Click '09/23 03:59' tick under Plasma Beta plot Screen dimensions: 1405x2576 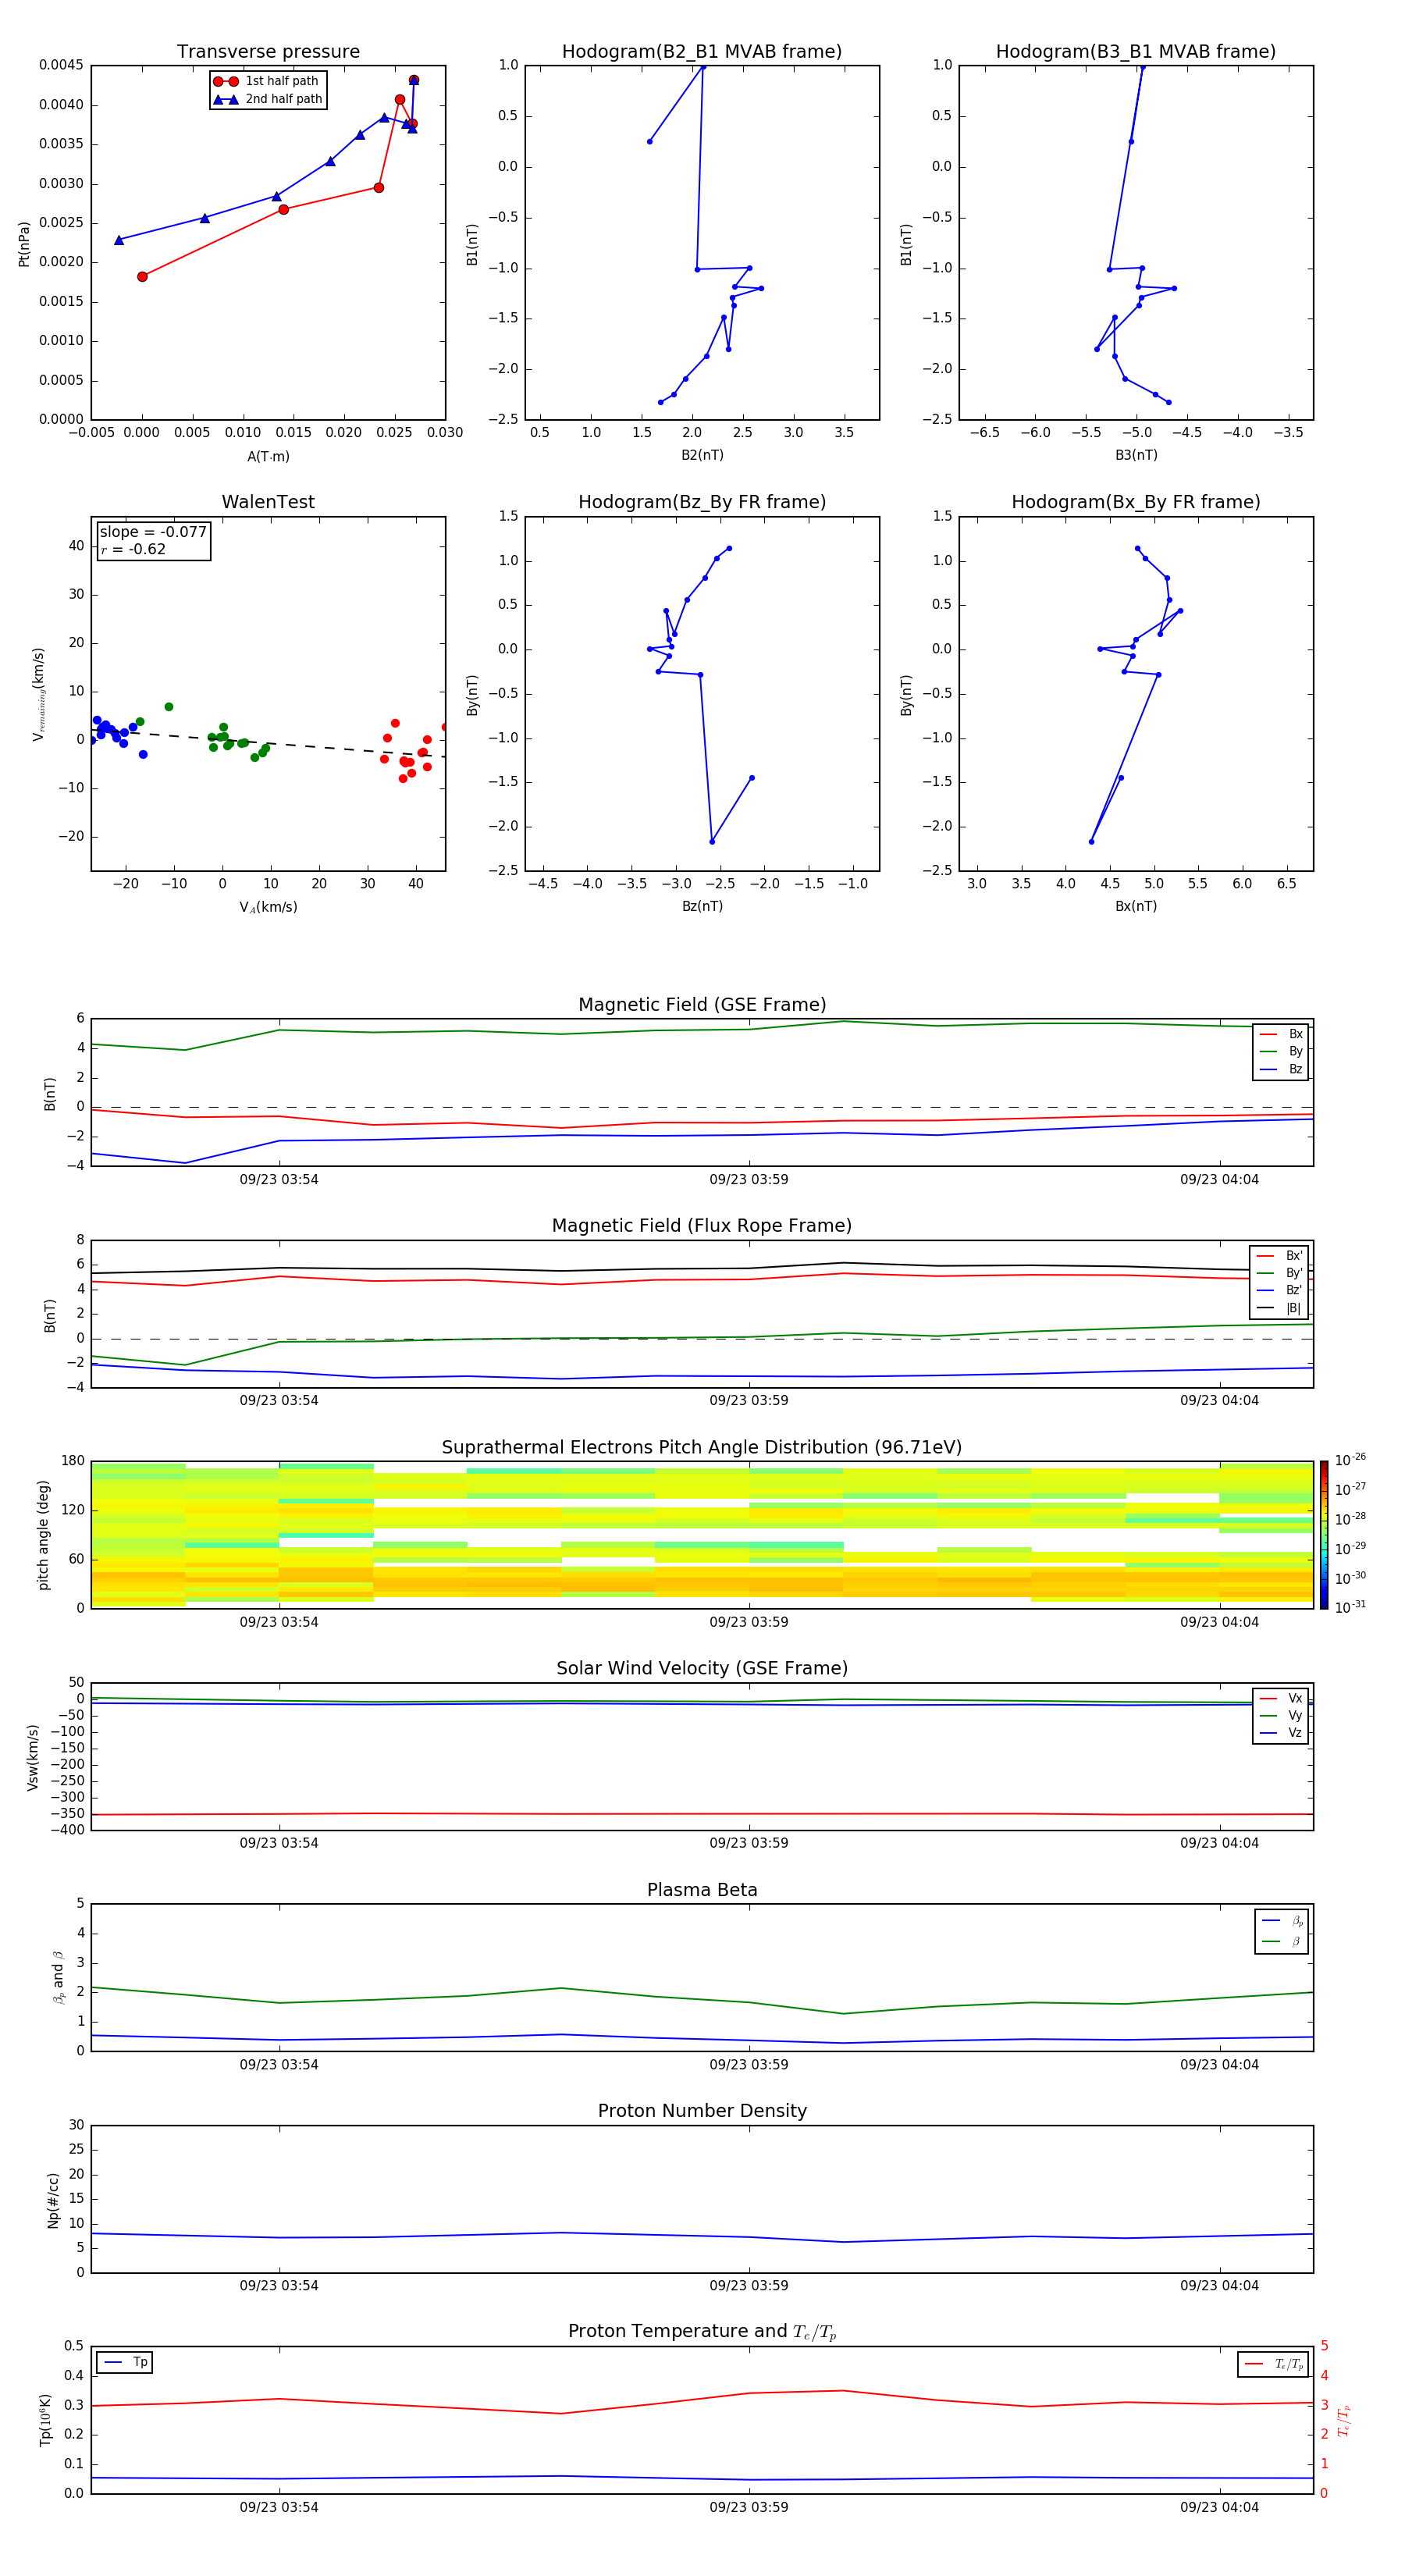[749, 2065]
